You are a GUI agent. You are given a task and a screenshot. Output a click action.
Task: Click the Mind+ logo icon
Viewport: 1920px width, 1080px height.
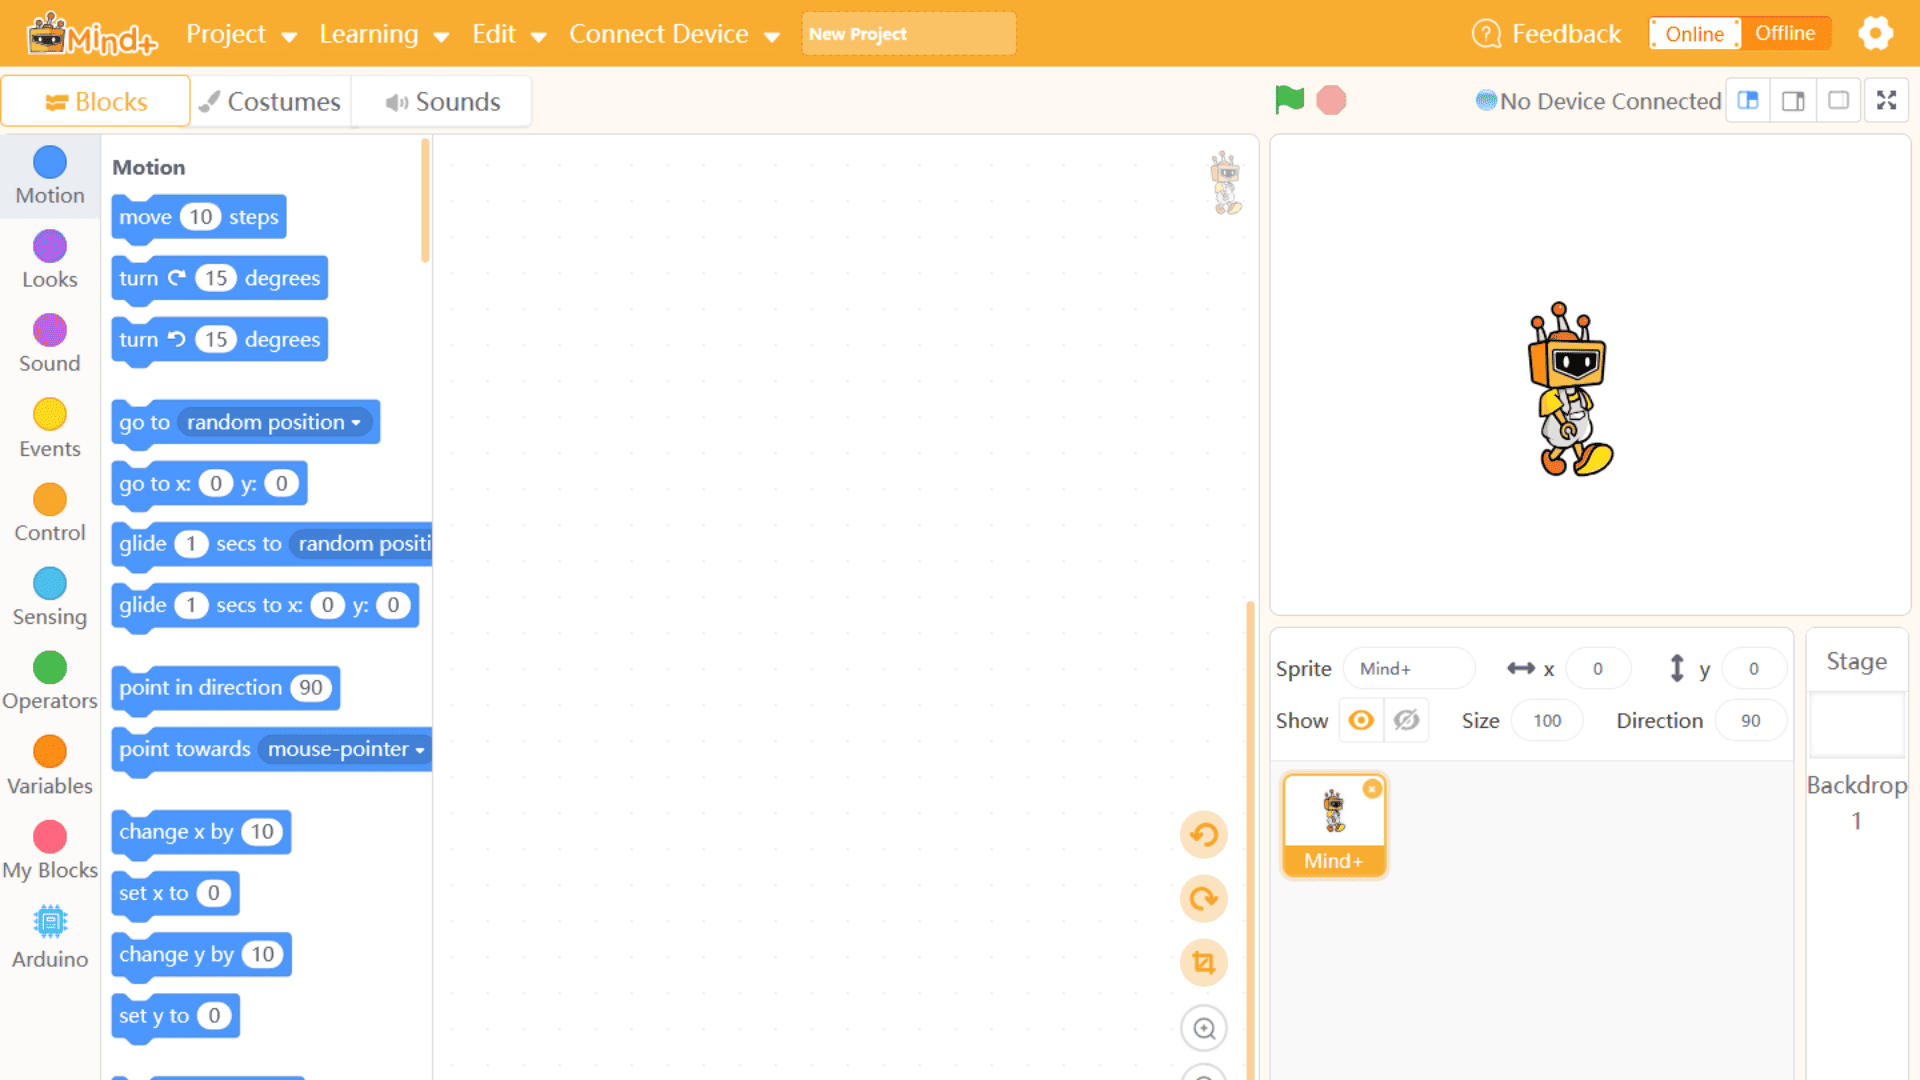click(x=92, y=34)
